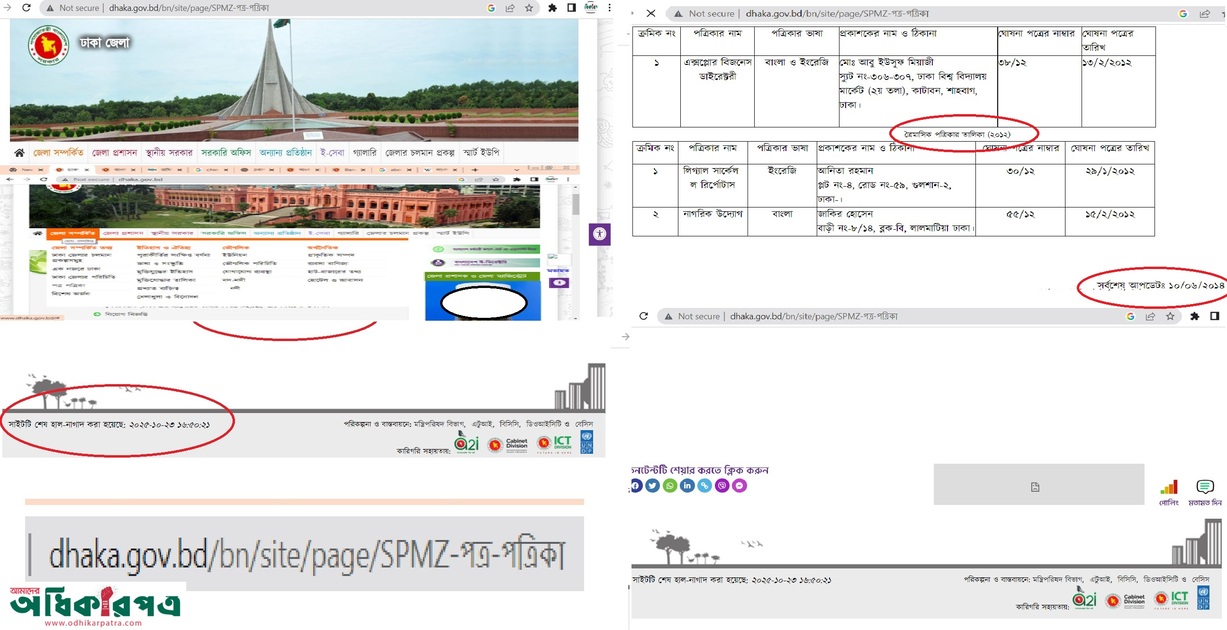Share the page via Viber icon
The image size is (1227, 630).
722,485
